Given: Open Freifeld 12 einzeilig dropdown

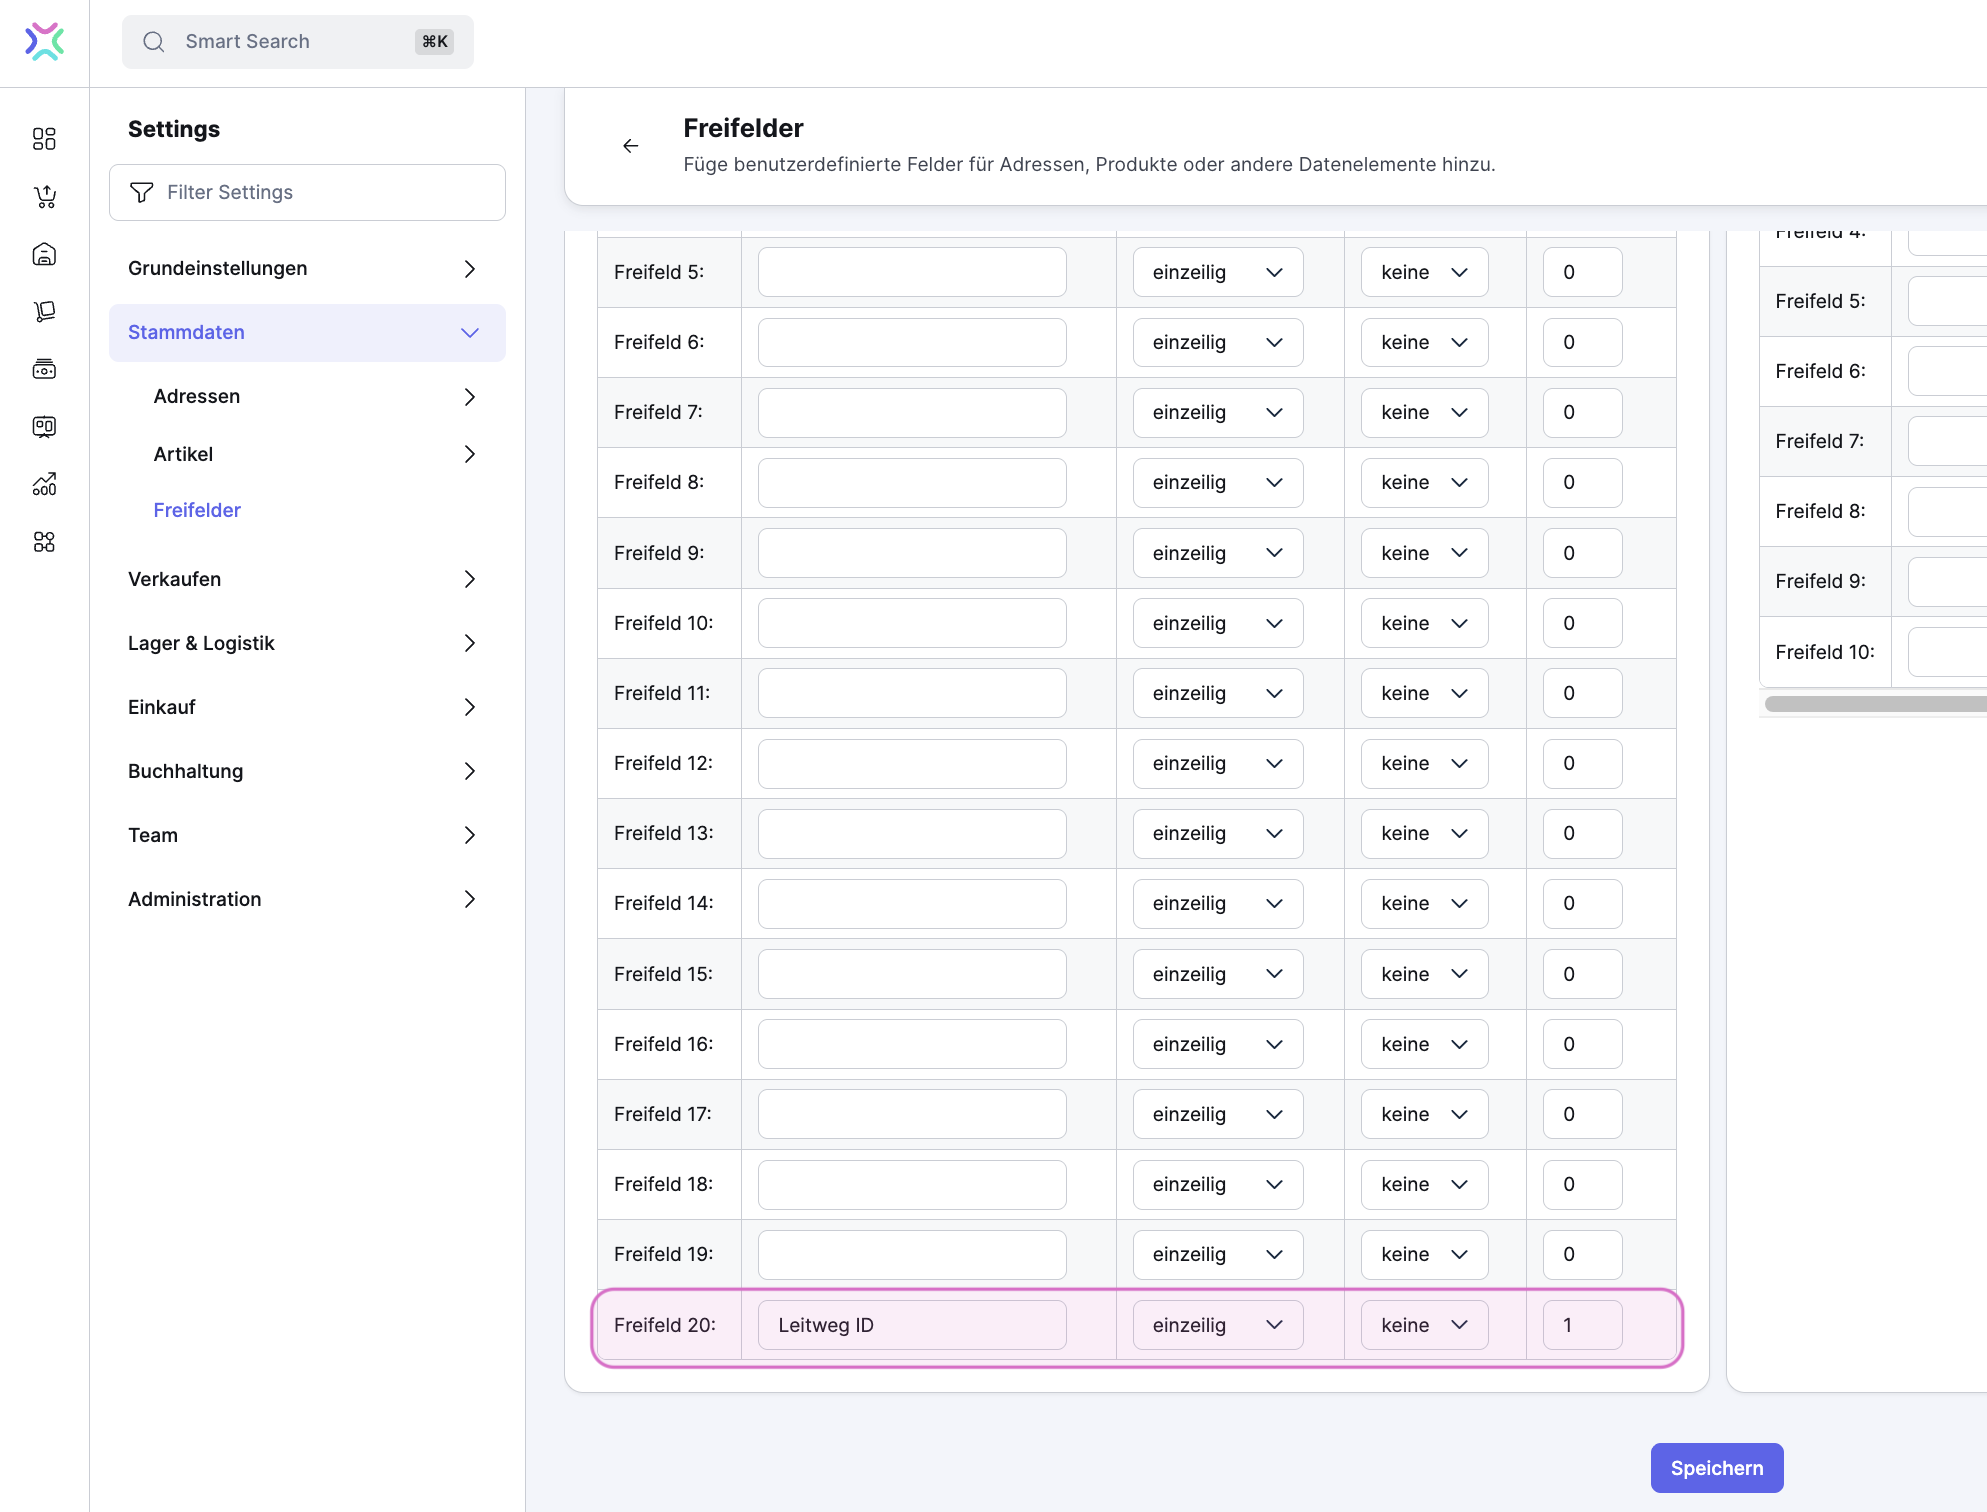Looking at the screenshot, I should (1218, 764).
